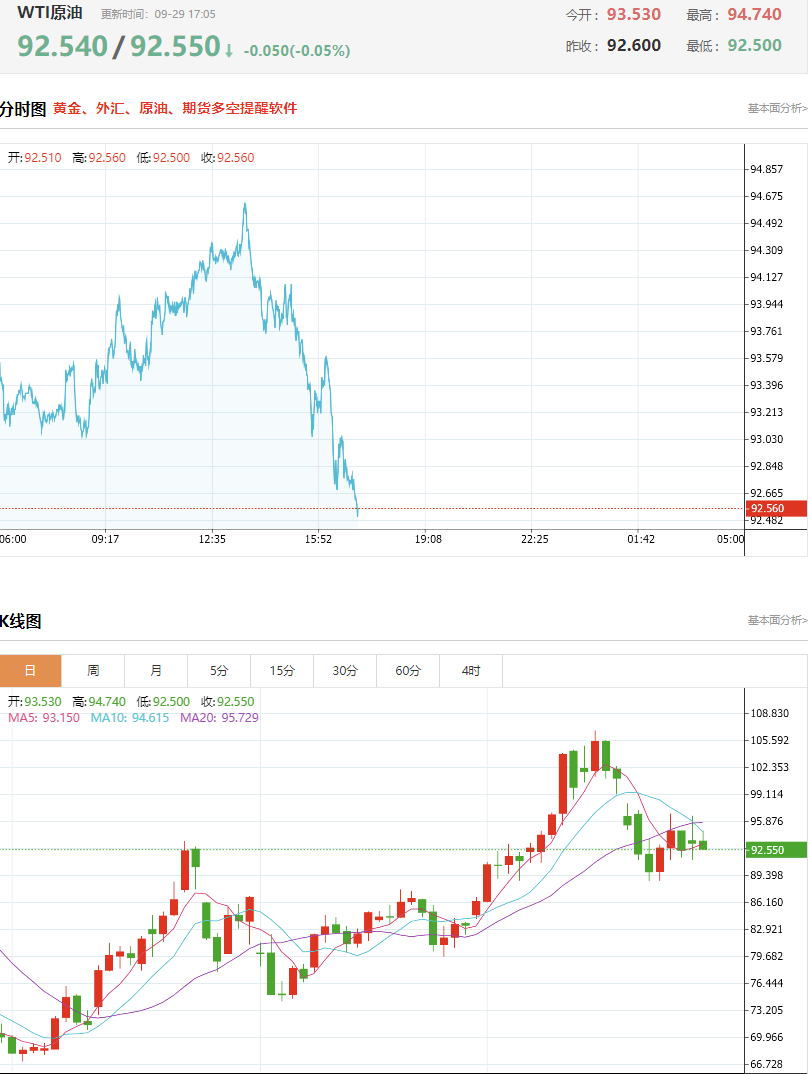Viewport: 808px width, 1074px height.
Task: Click the MA5: 93.150 legend value
Action: (x=44, y=718)
